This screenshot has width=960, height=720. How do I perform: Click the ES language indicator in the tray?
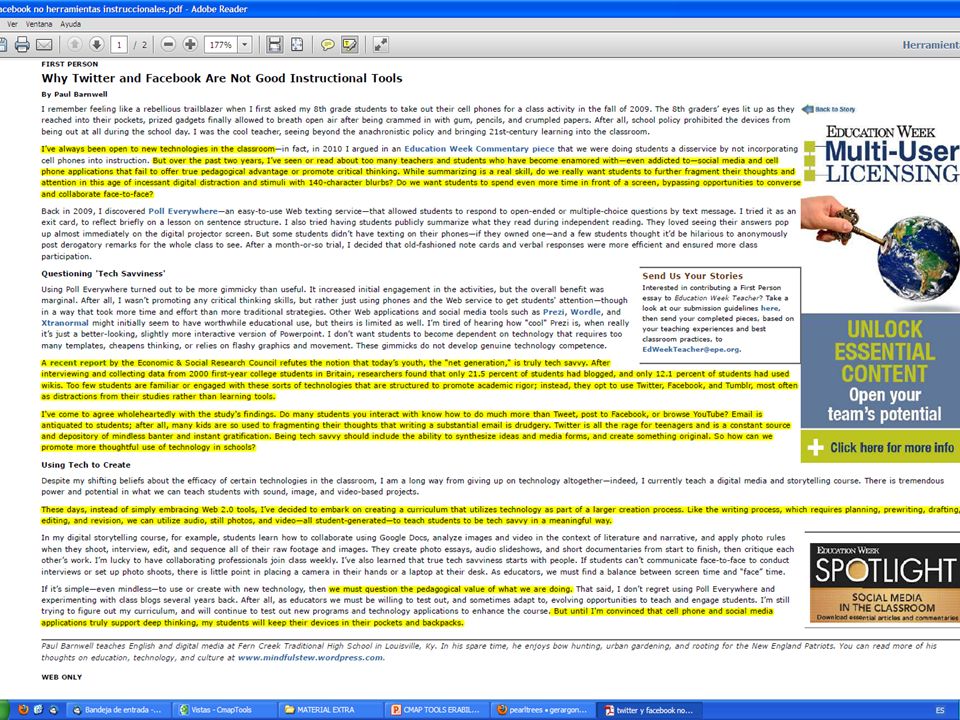[x=940, y=711]
